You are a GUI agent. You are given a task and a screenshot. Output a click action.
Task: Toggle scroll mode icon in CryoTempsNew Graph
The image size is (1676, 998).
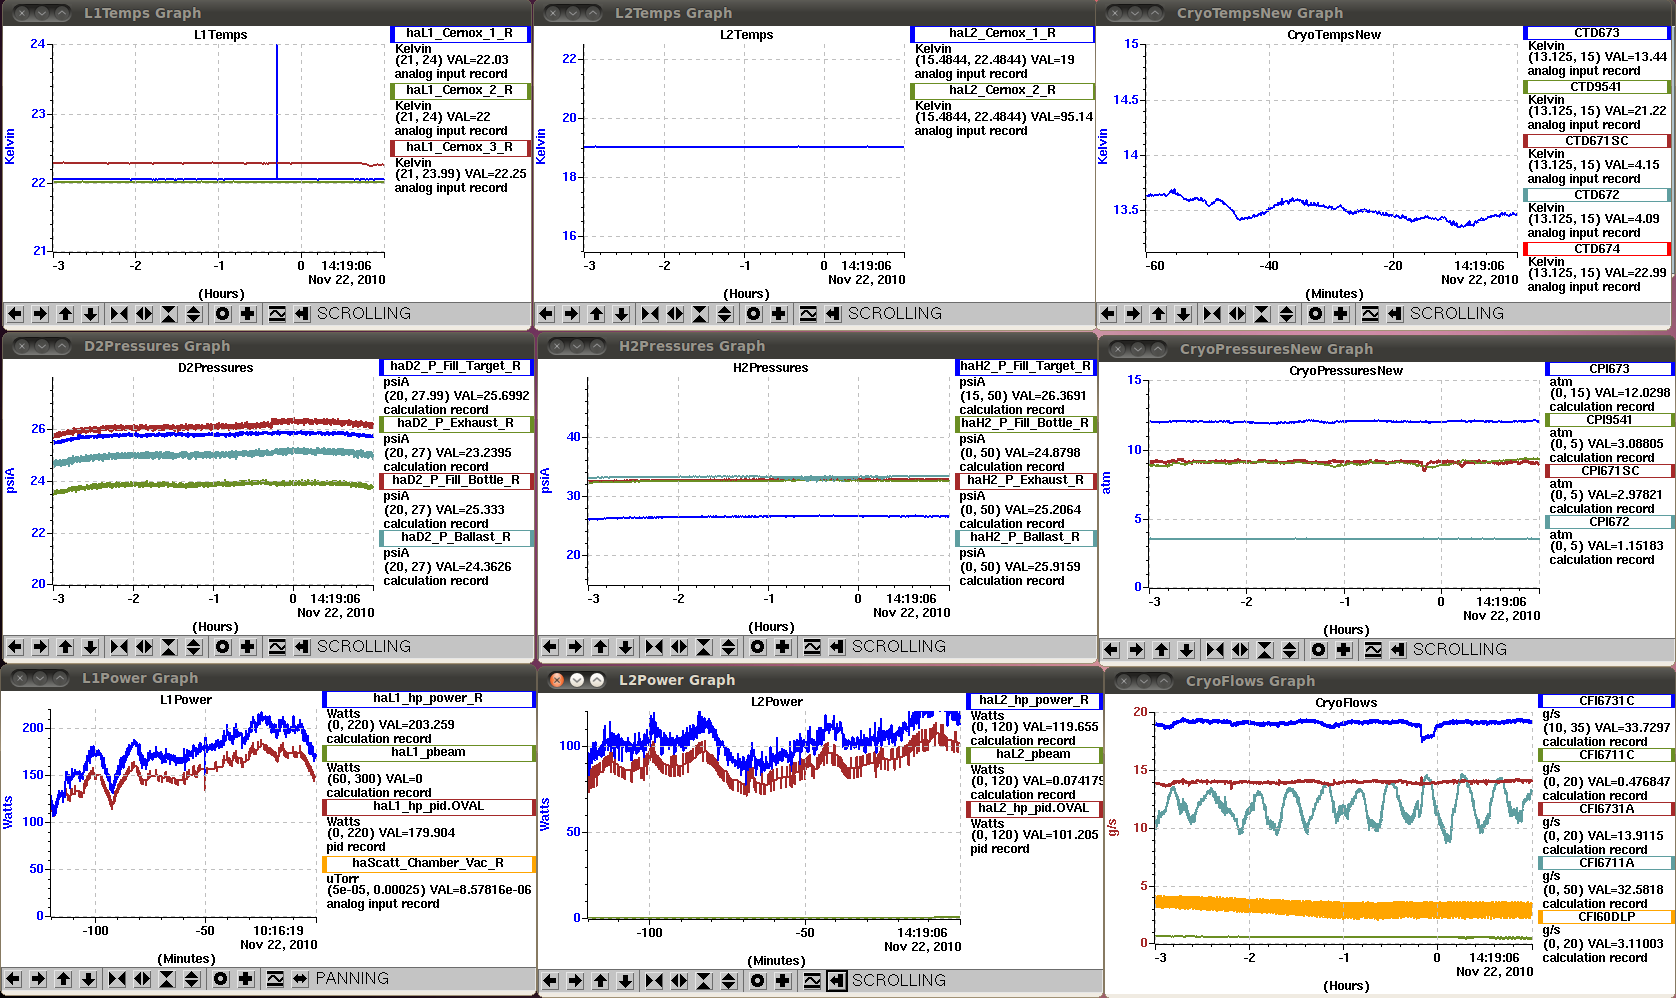click(1395, 314)
